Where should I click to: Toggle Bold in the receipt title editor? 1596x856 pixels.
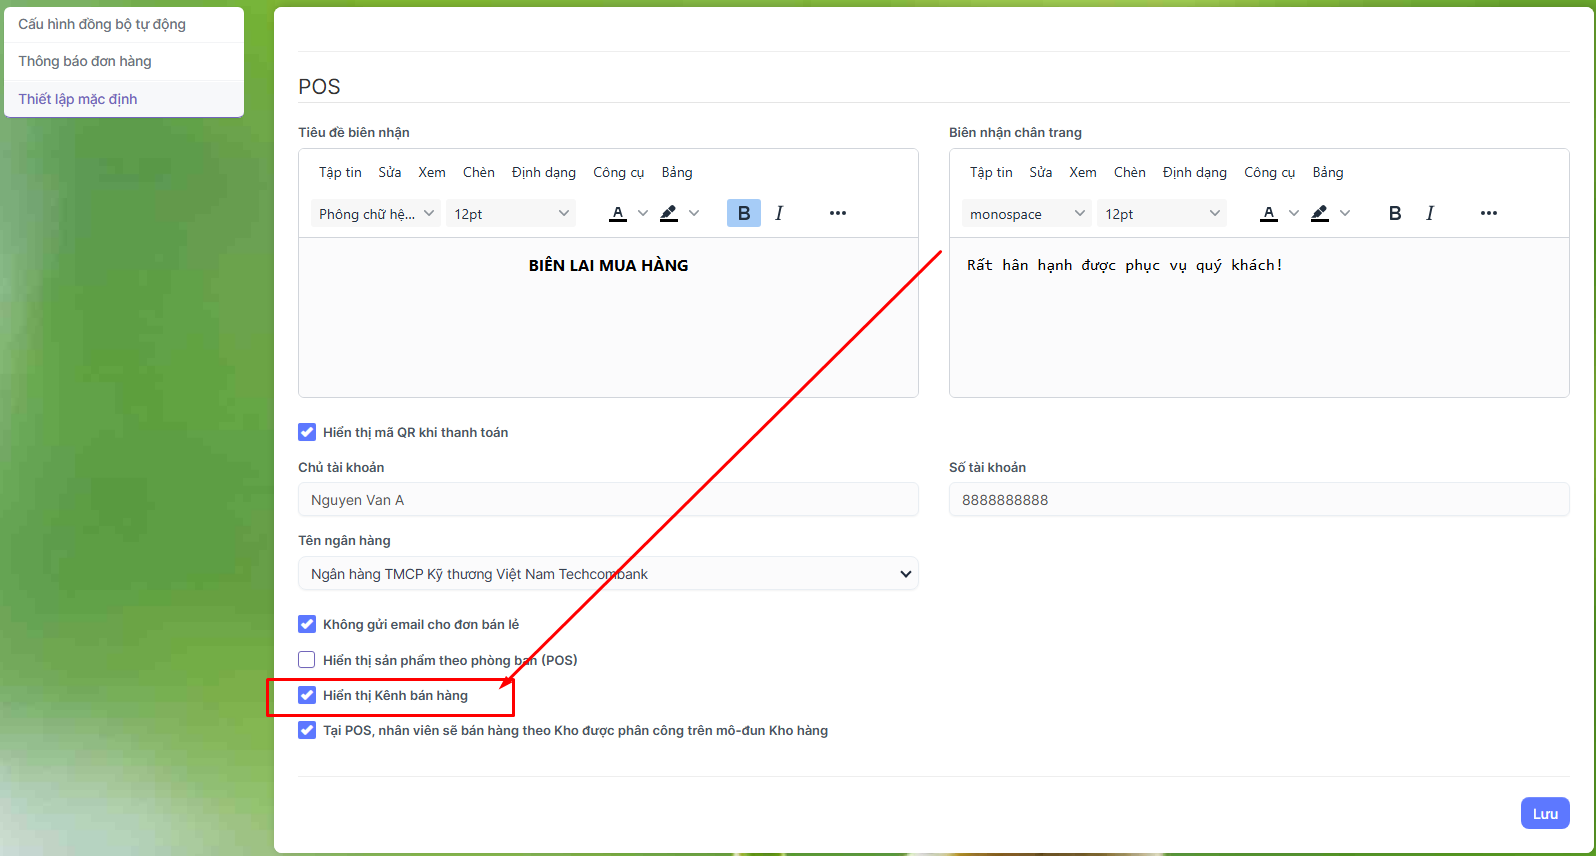coord(743,213)
